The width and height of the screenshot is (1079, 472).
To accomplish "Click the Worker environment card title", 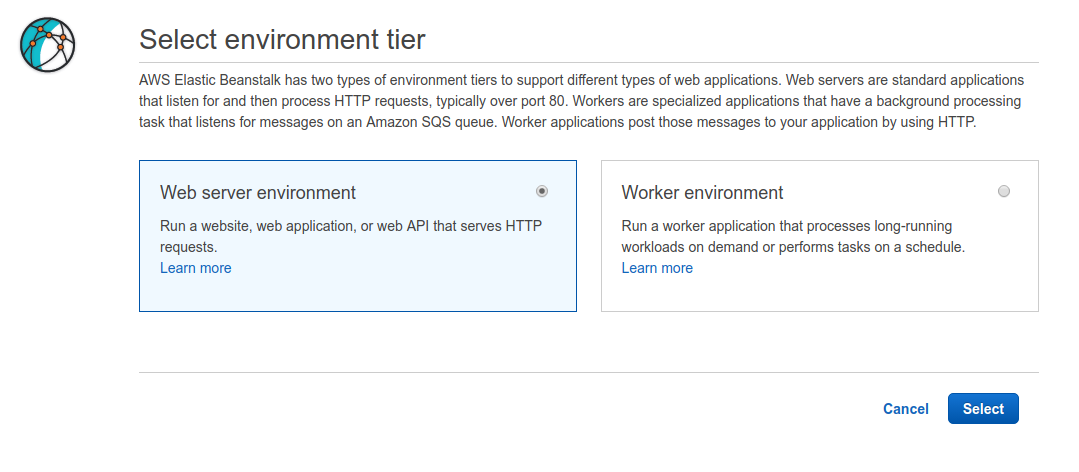I will pyautogui.click(x=702, y=193).
